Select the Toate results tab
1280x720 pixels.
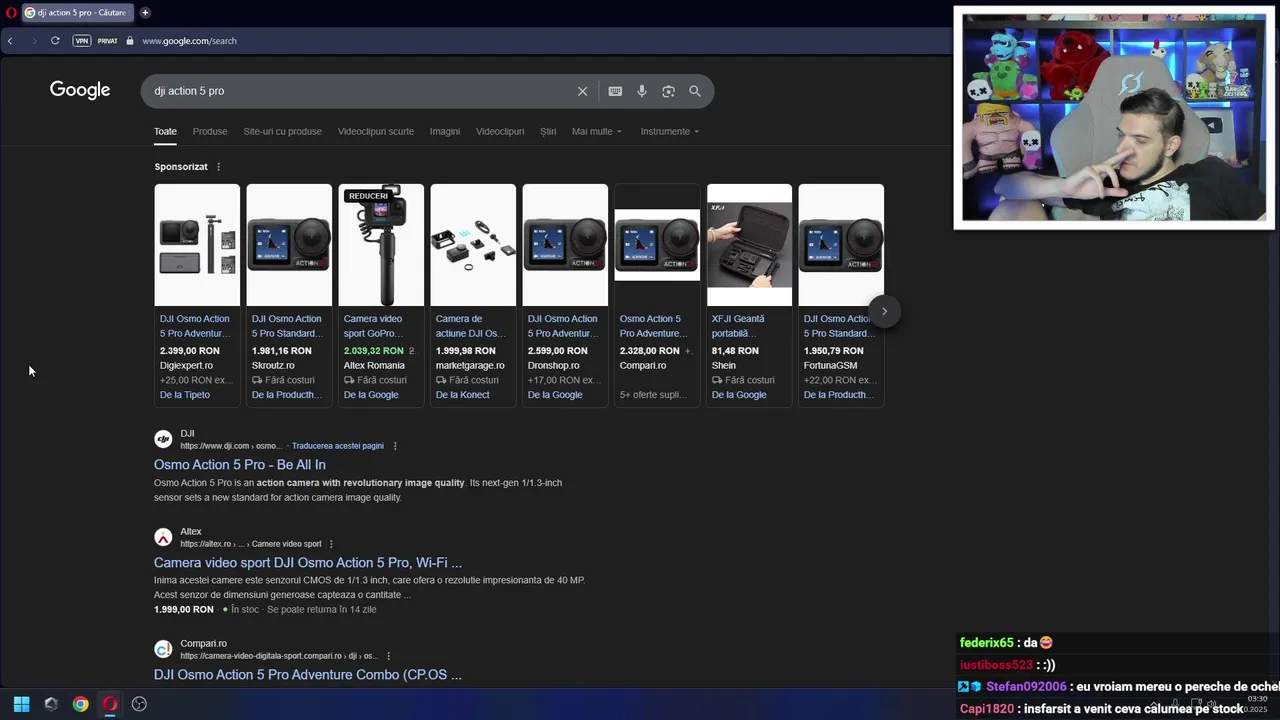click(165, 131)
